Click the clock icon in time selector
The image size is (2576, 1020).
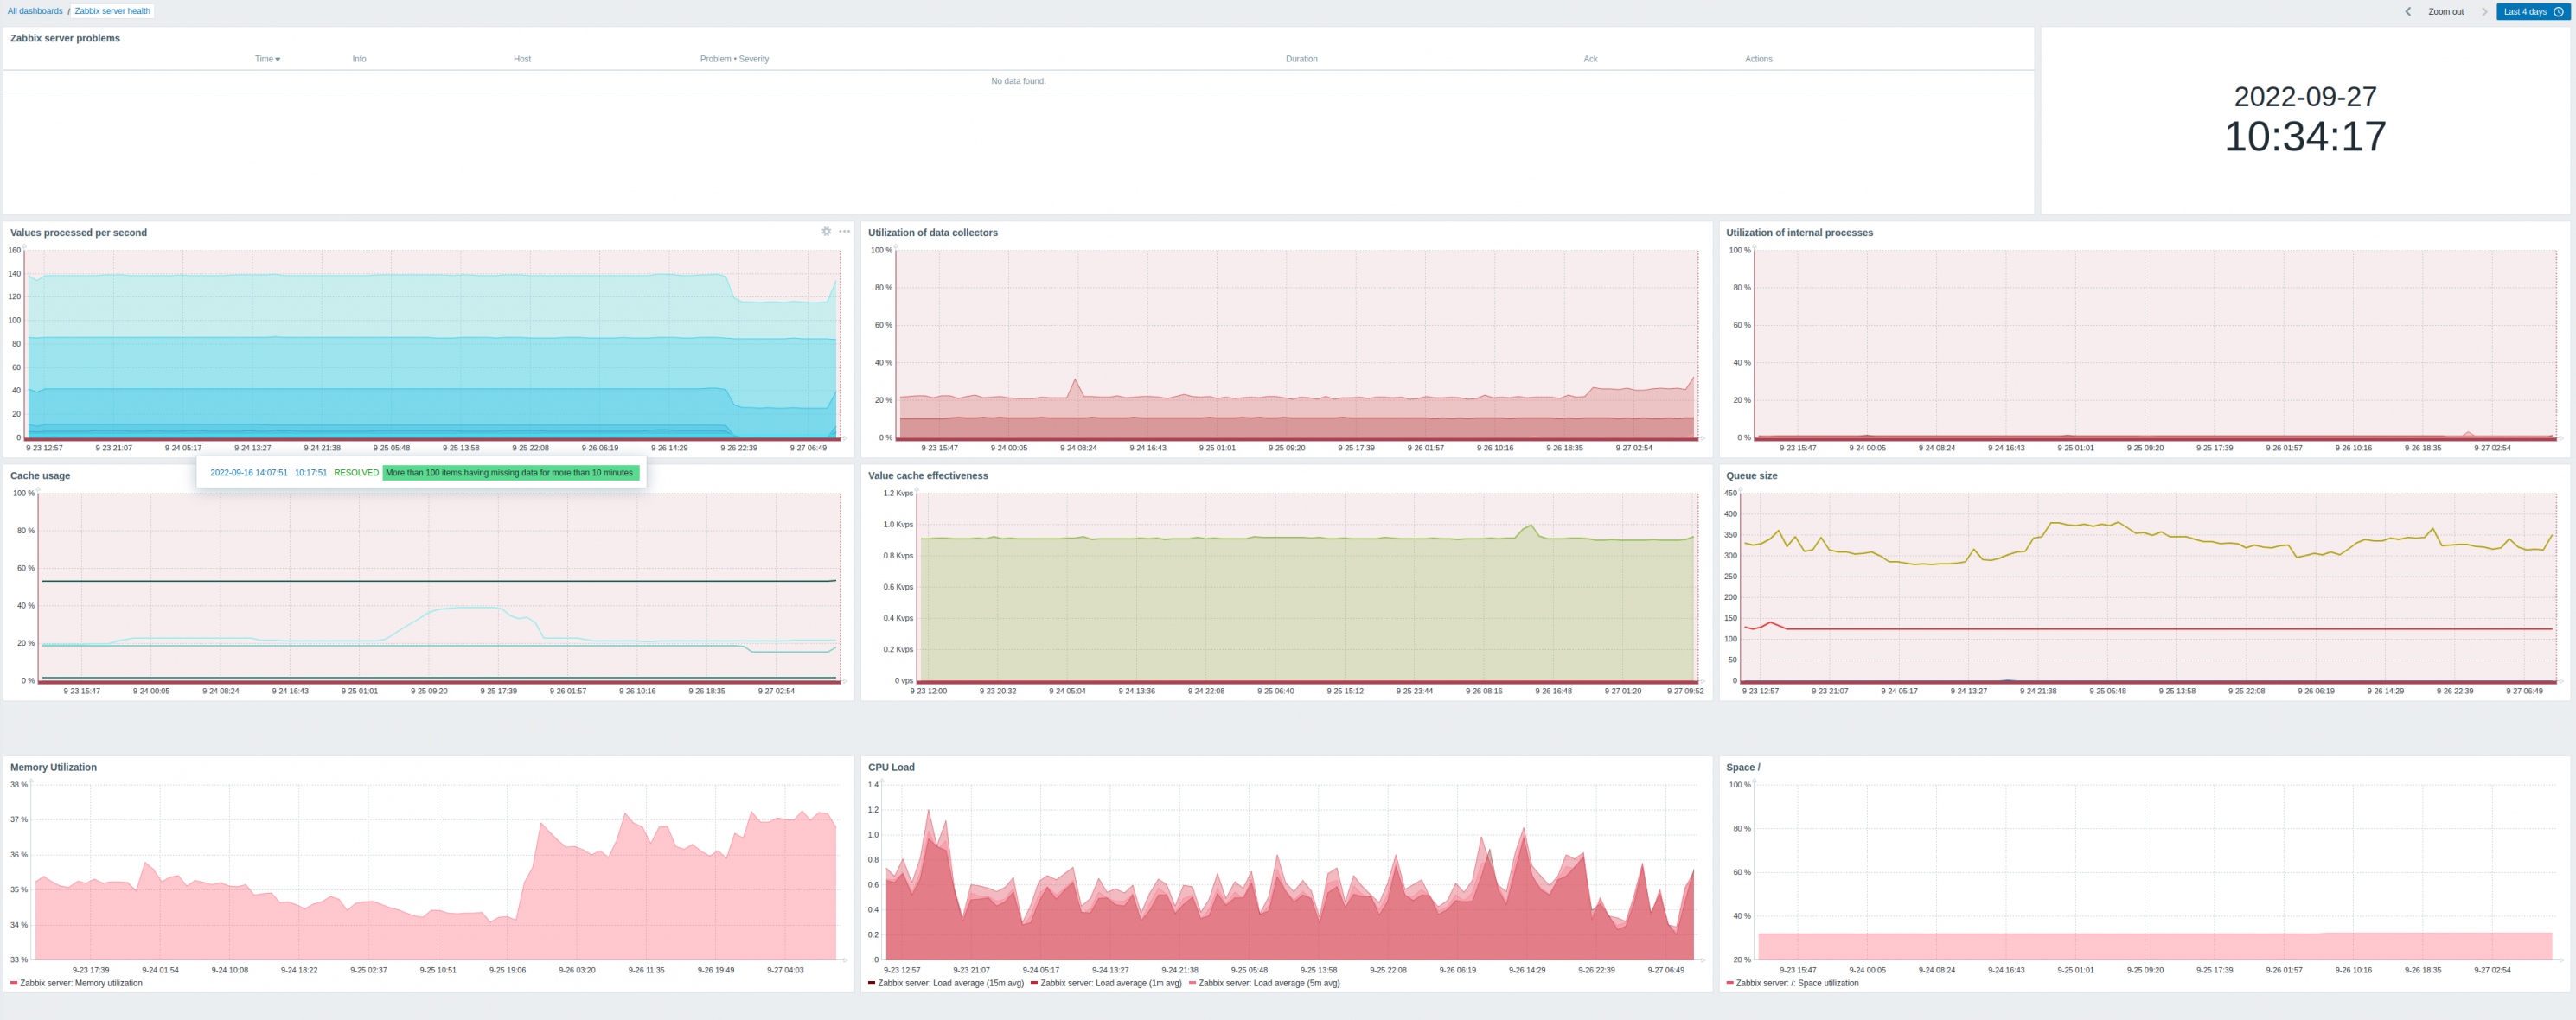tap(2559, 12)
